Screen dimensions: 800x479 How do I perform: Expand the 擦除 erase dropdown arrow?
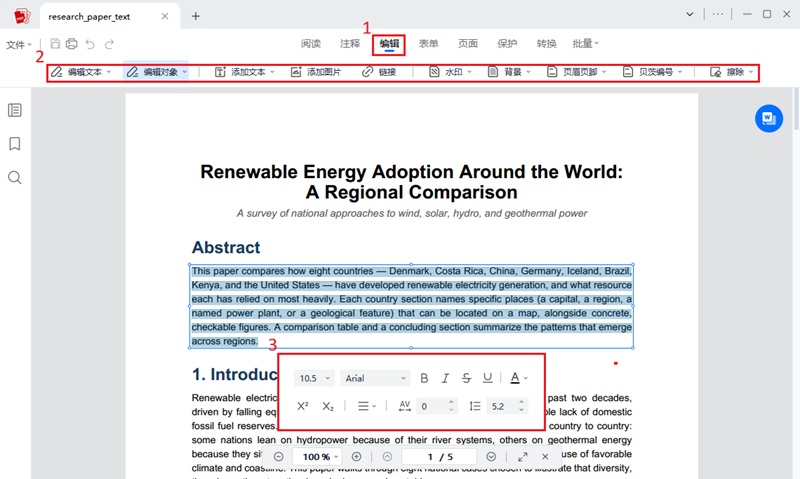pos(751,72)
